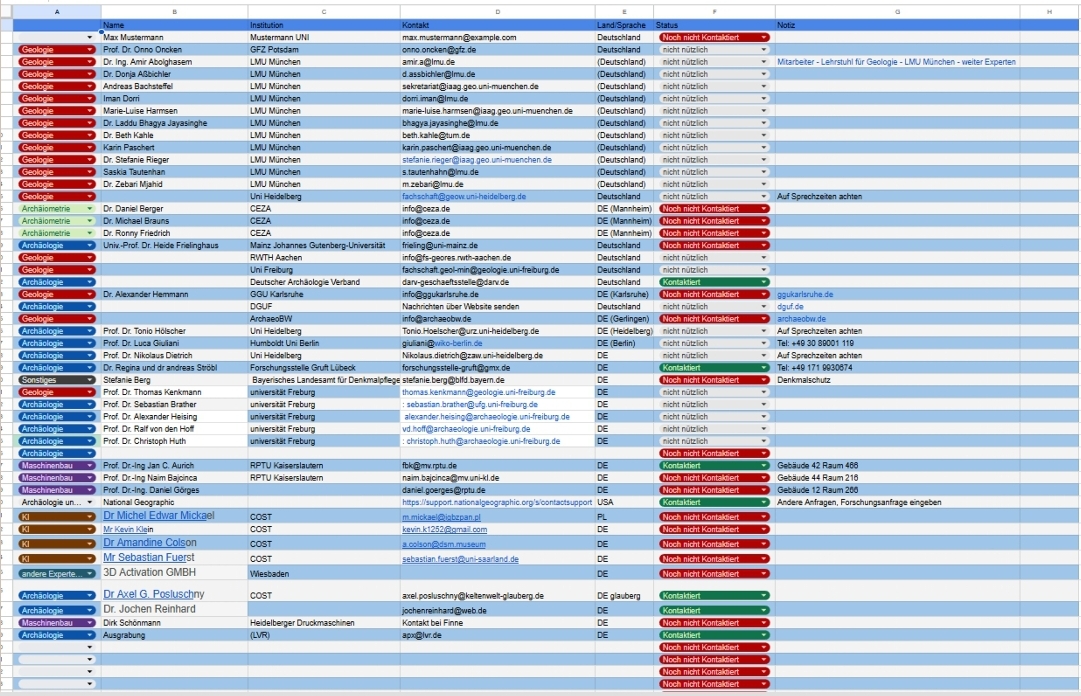
Task: Open Kontaktiert status for Dr. Jochen Reinhard
Action: (x=714, y=611)
